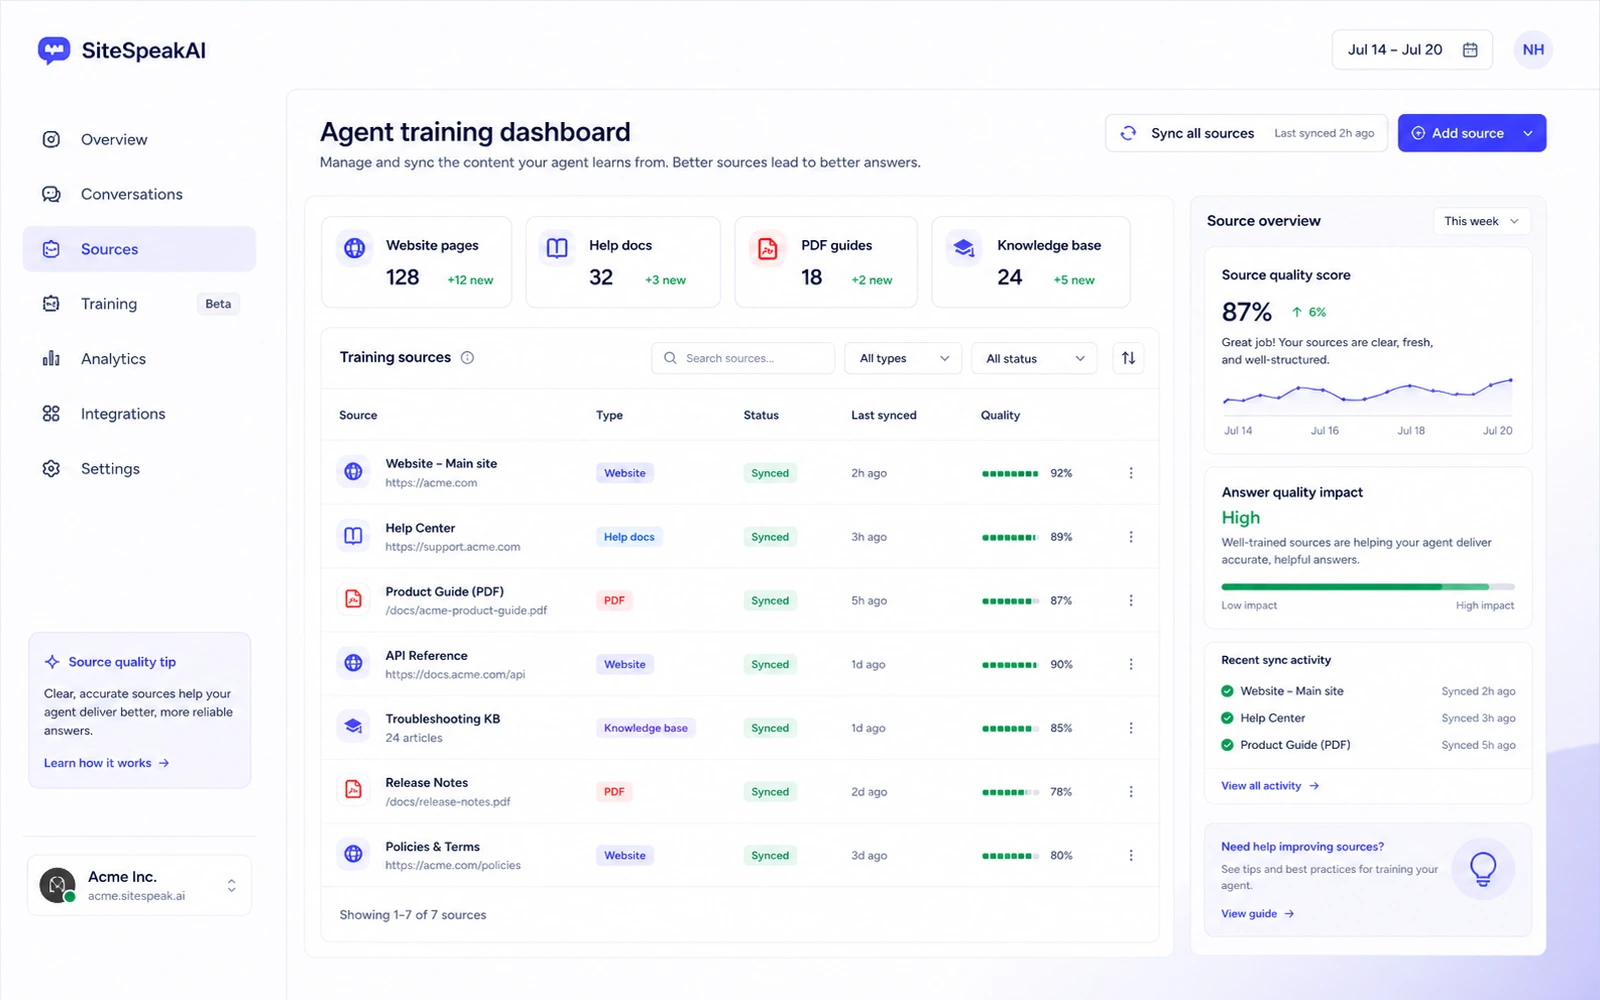This screenshot has width=1600, height=1000.
Task: Open Settings in the sidebar
Action: 139,469
